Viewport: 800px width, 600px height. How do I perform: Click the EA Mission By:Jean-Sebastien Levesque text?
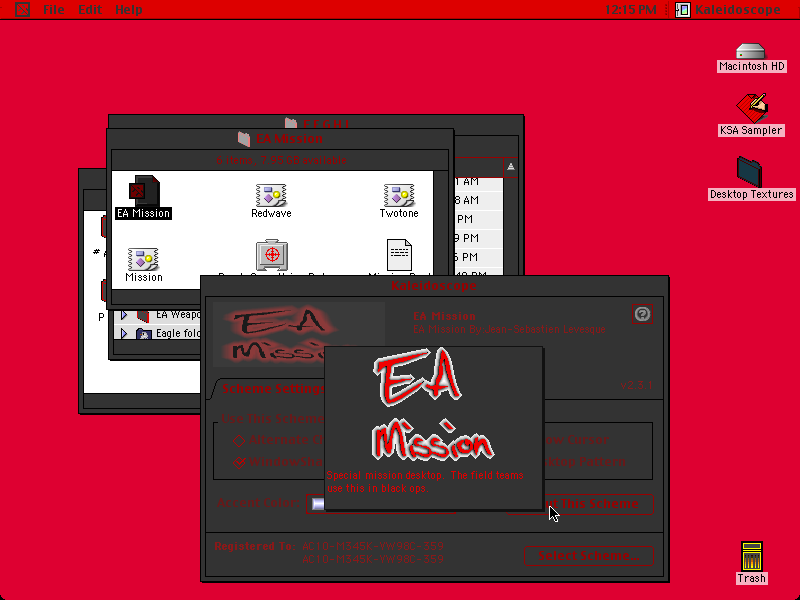[509, 329]
